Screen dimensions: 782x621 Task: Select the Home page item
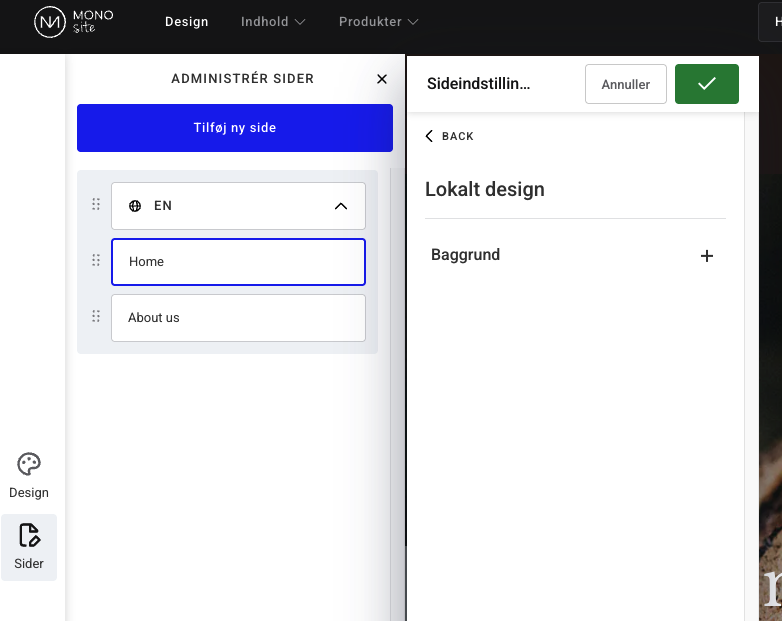[x=238, y=262]
